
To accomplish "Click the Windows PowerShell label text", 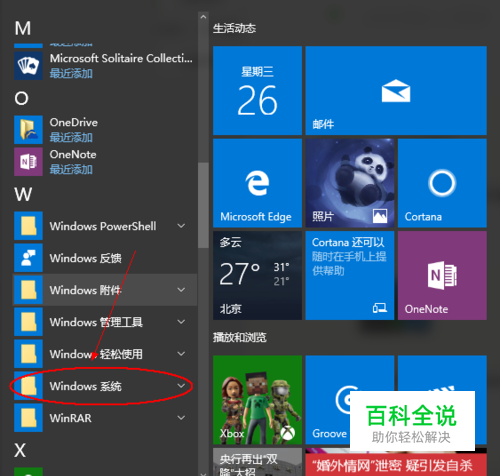I will pyautogui.click(x=103, y=226).
